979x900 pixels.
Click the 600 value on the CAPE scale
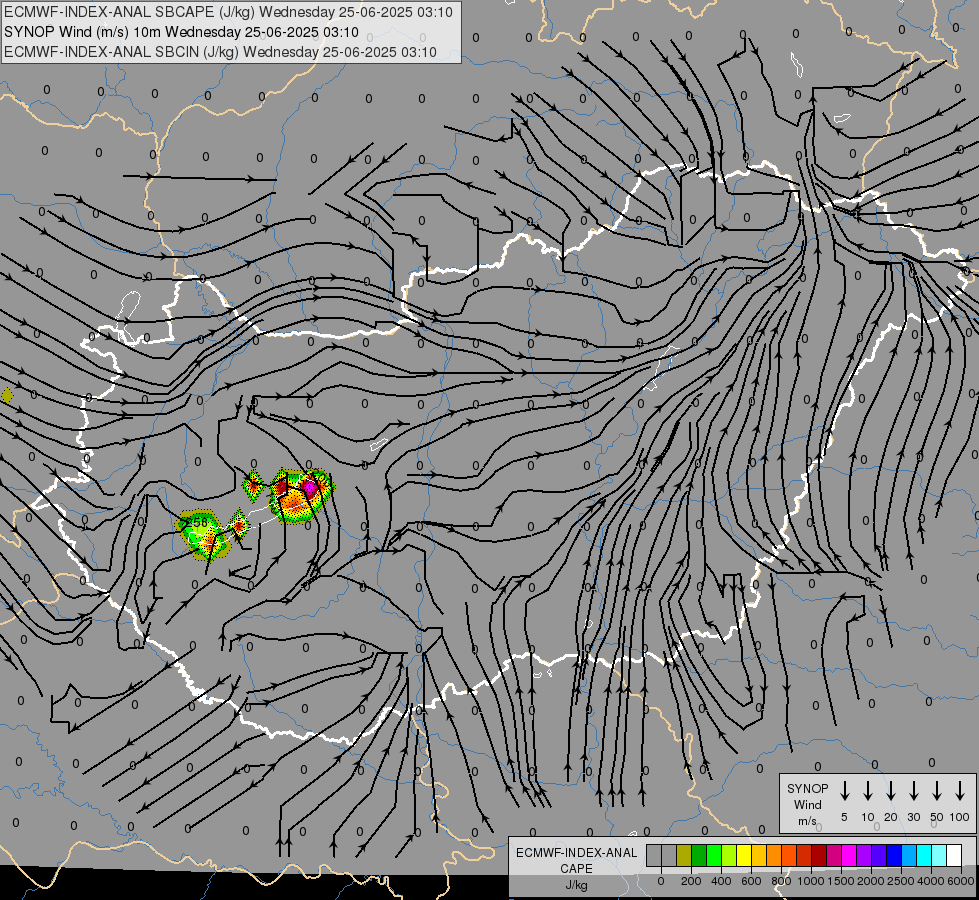click(751, 881)
